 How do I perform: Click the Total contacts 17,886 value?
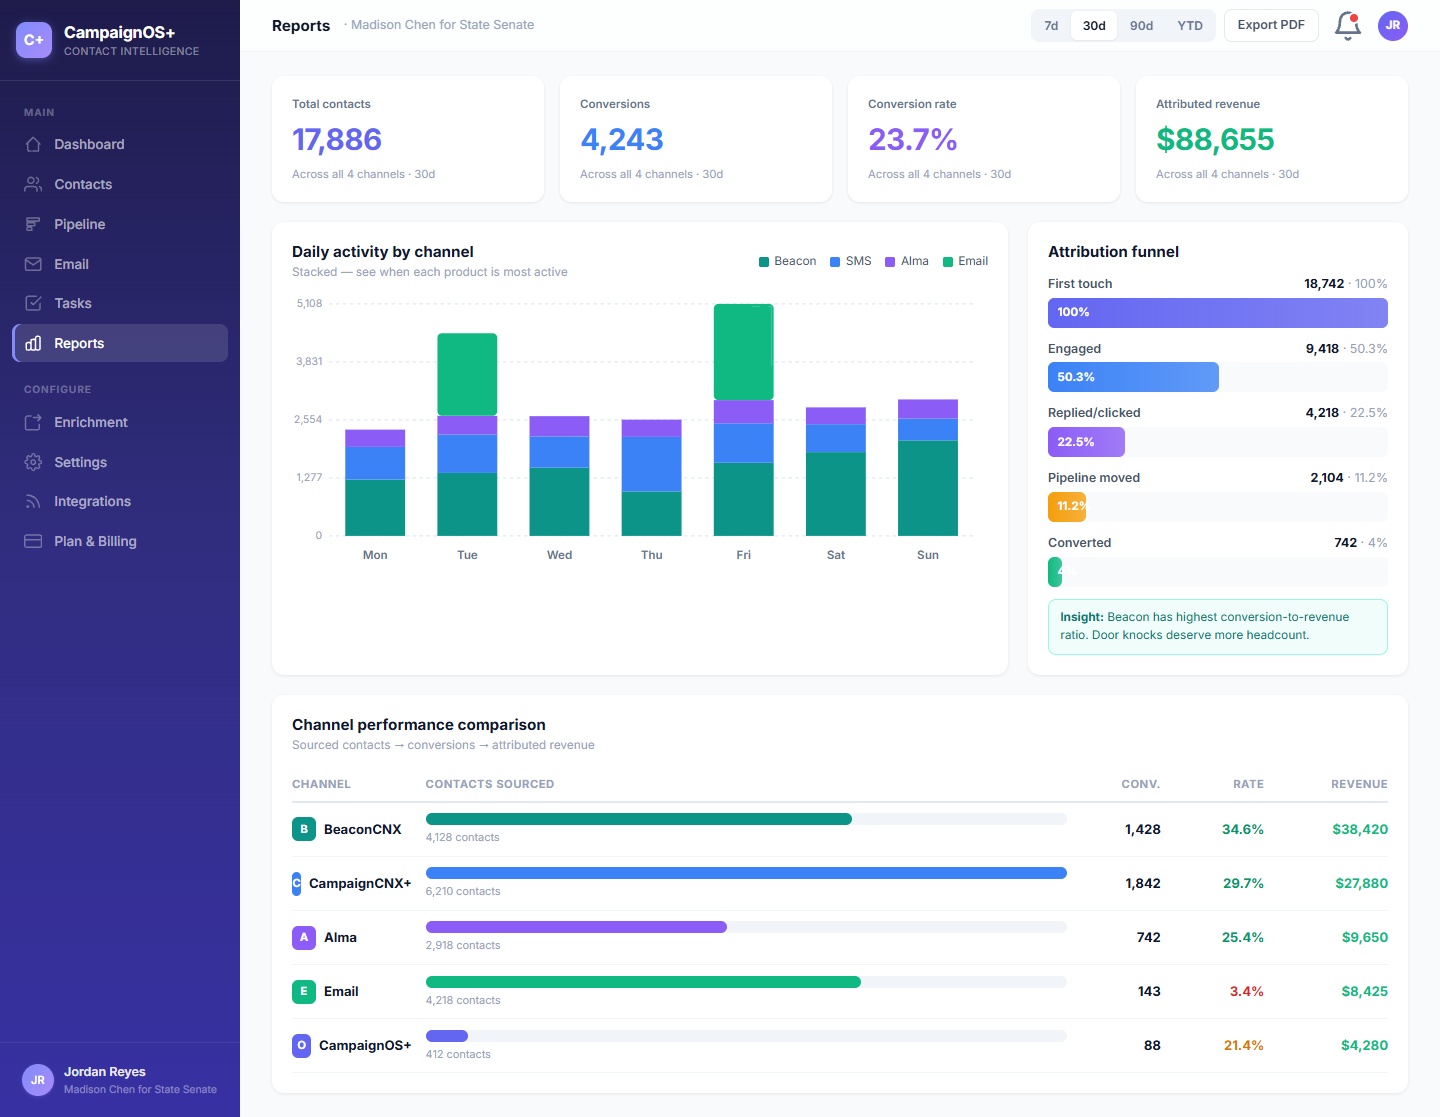pyautogui.click(x=337, y=139)
